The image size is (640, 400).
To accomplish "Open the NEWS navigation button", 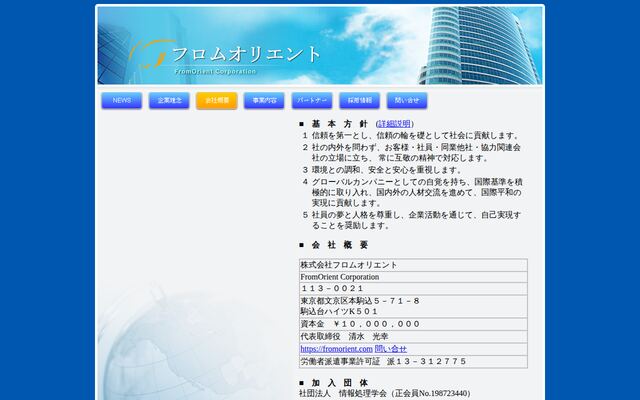I will click(x=122, y=100).
